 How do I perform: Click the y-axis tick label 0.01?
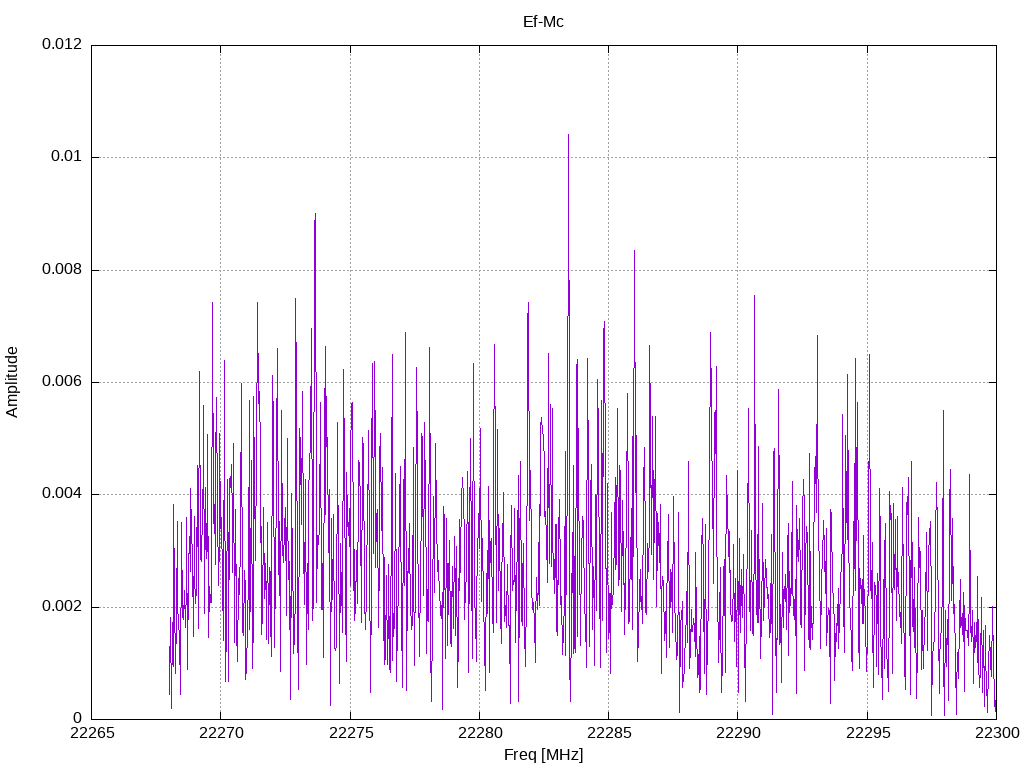click(67, 156)
